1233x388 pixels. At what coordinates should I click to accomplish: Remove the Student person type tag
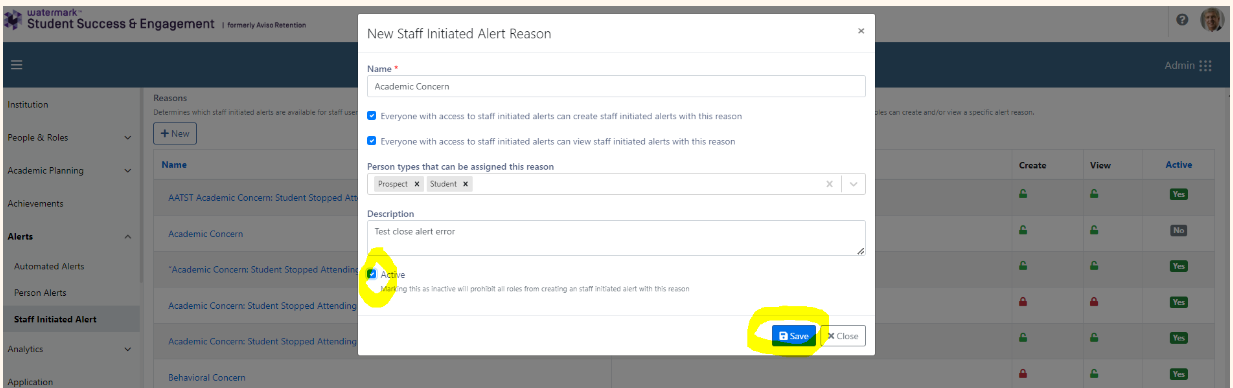466,184
